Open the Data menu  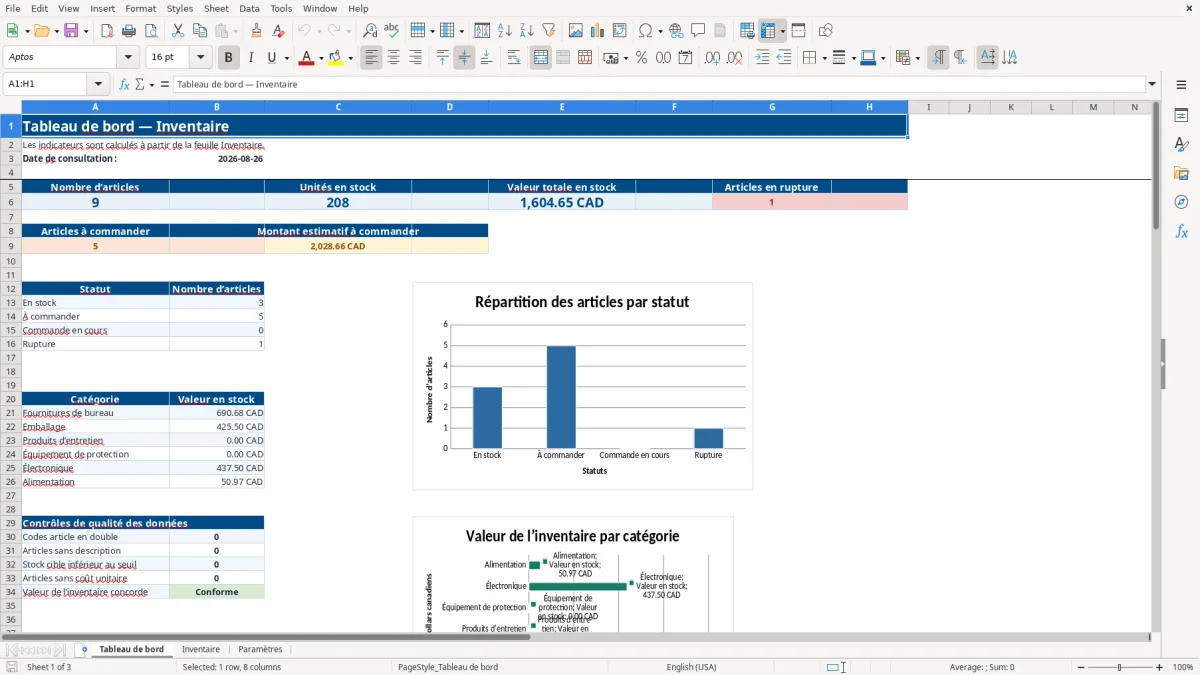pyautogui.click(x=249, y=8)
